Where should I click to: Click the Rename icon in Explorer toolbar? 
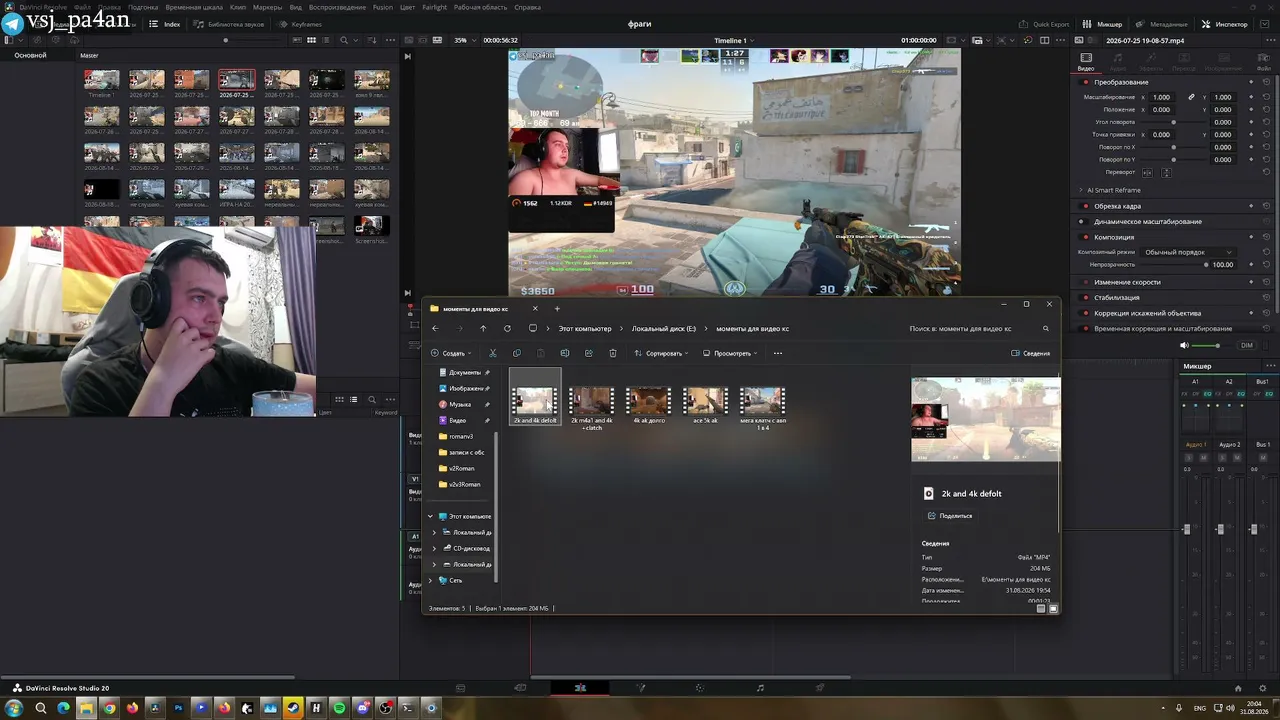pyautogui.click(x=564, y=353)
